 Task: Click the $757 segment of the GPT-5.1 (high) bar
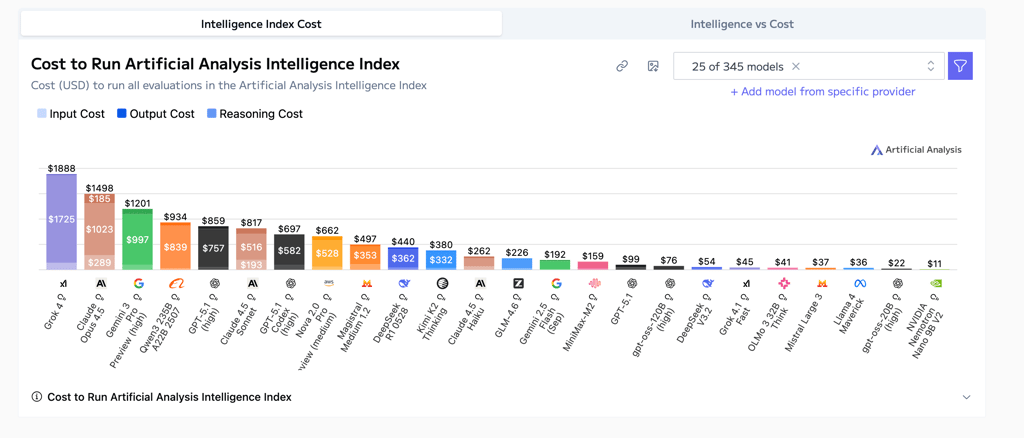tap(214, 248)
